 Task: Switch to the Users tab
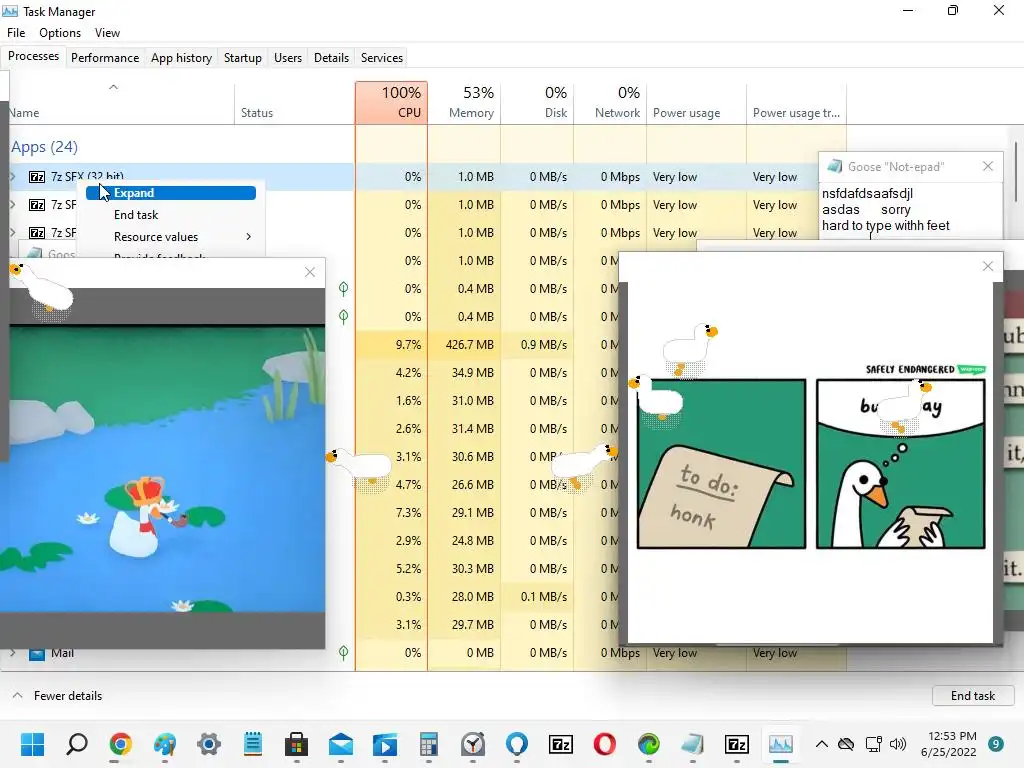[288, 57]
